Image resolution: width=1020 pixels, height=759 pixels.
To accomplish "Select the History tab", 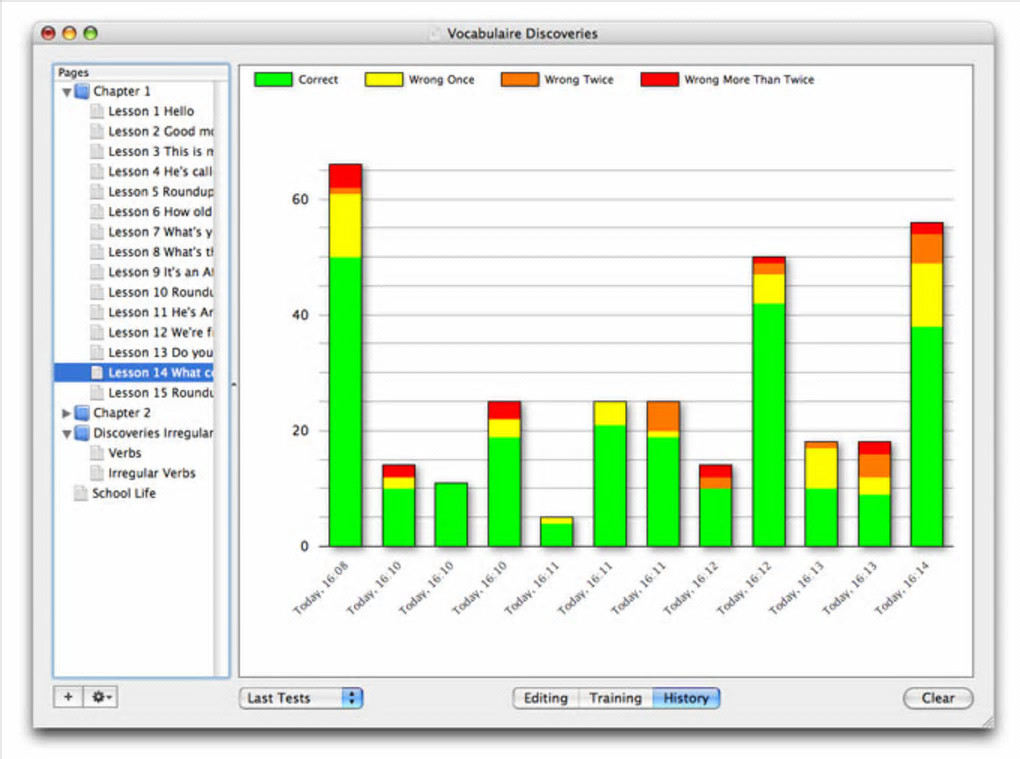I will [x=686, y=698].
